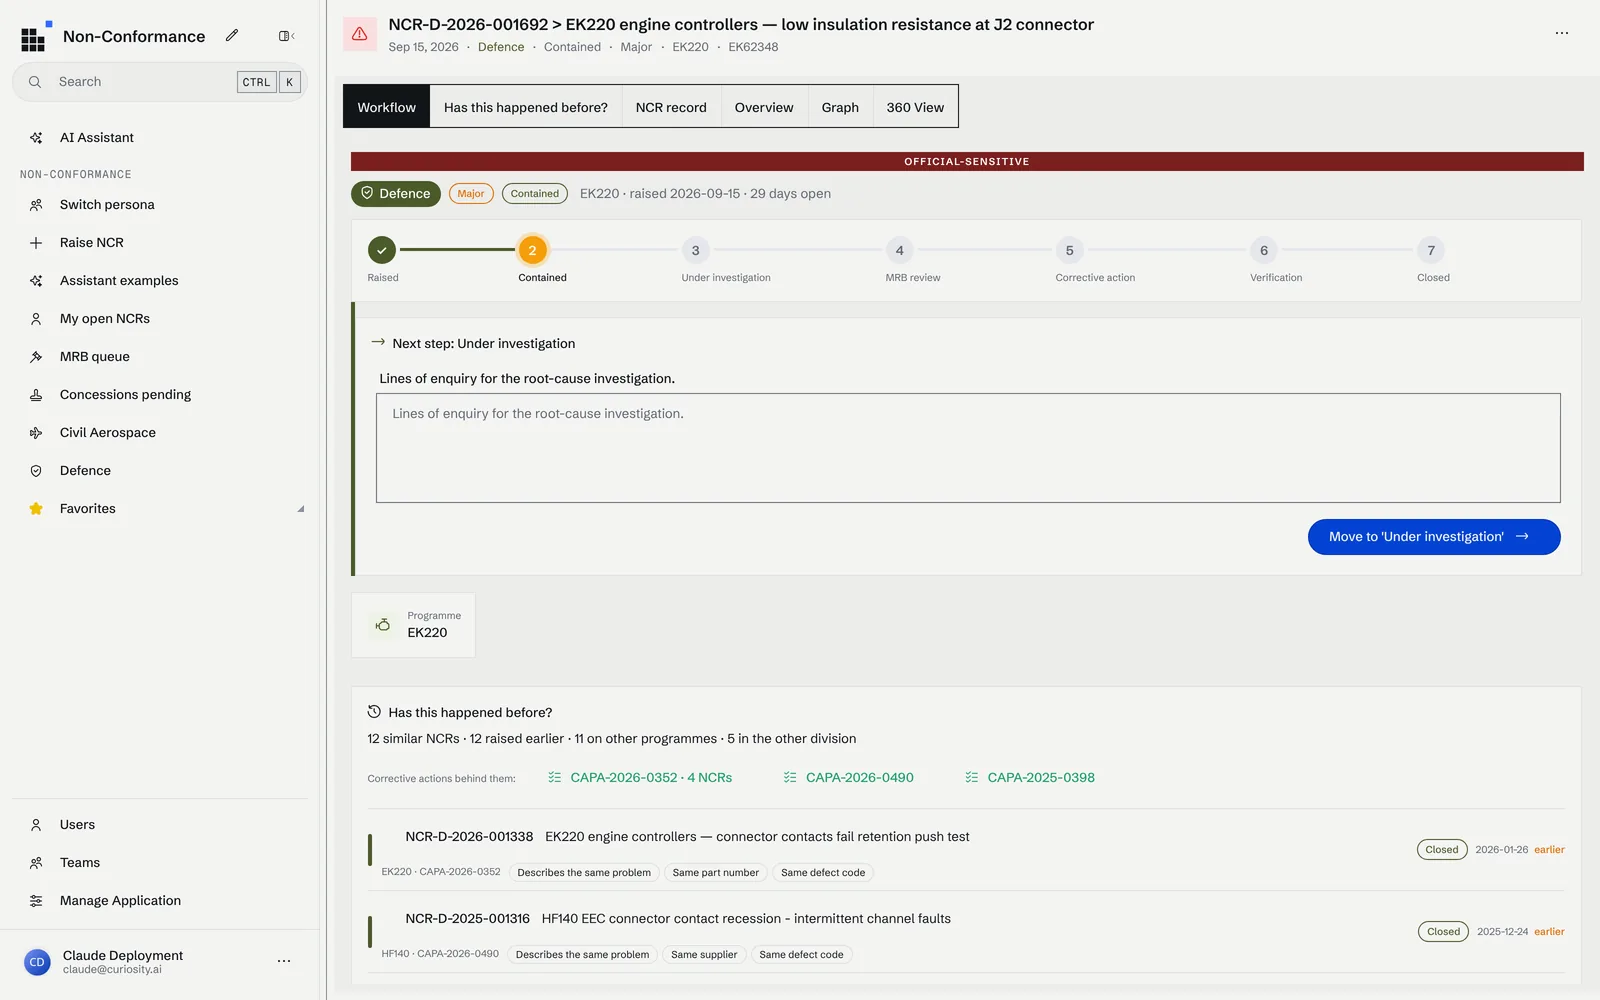Open the Has this happened before? tab
The width and height of the screenshot is (1600, 1000).
[526, 107]
